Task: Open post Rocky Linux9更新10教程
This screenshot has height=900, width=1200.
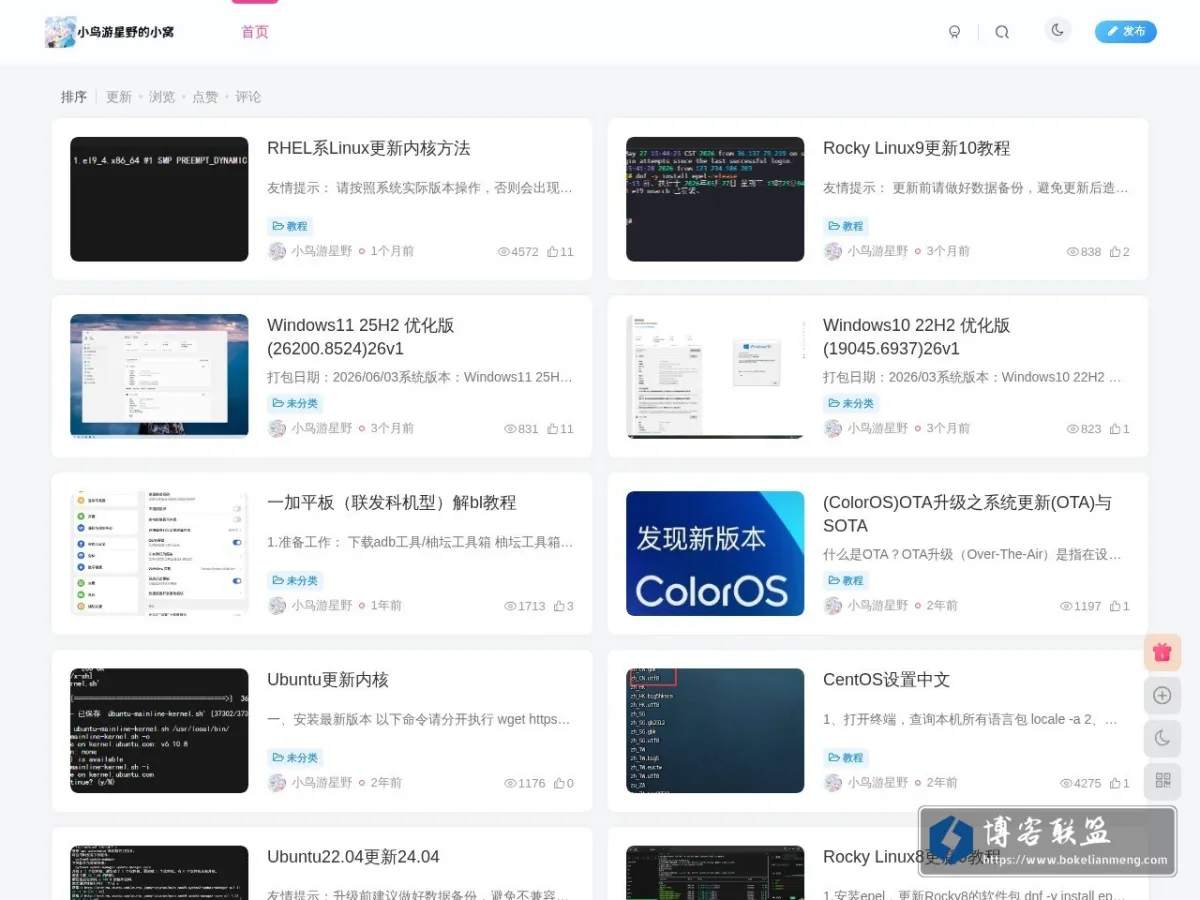Action: point(916,148)
